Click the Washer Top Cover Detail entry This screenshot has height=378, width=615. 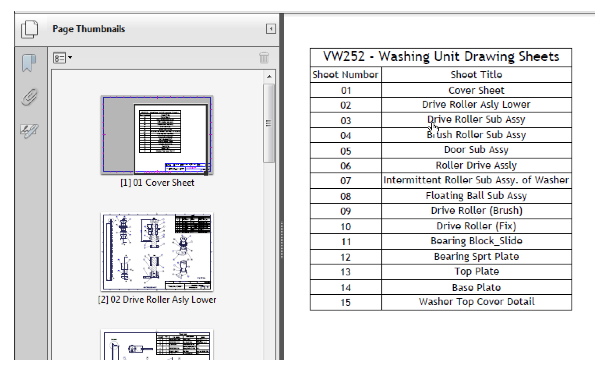click(x=477, y=302)
